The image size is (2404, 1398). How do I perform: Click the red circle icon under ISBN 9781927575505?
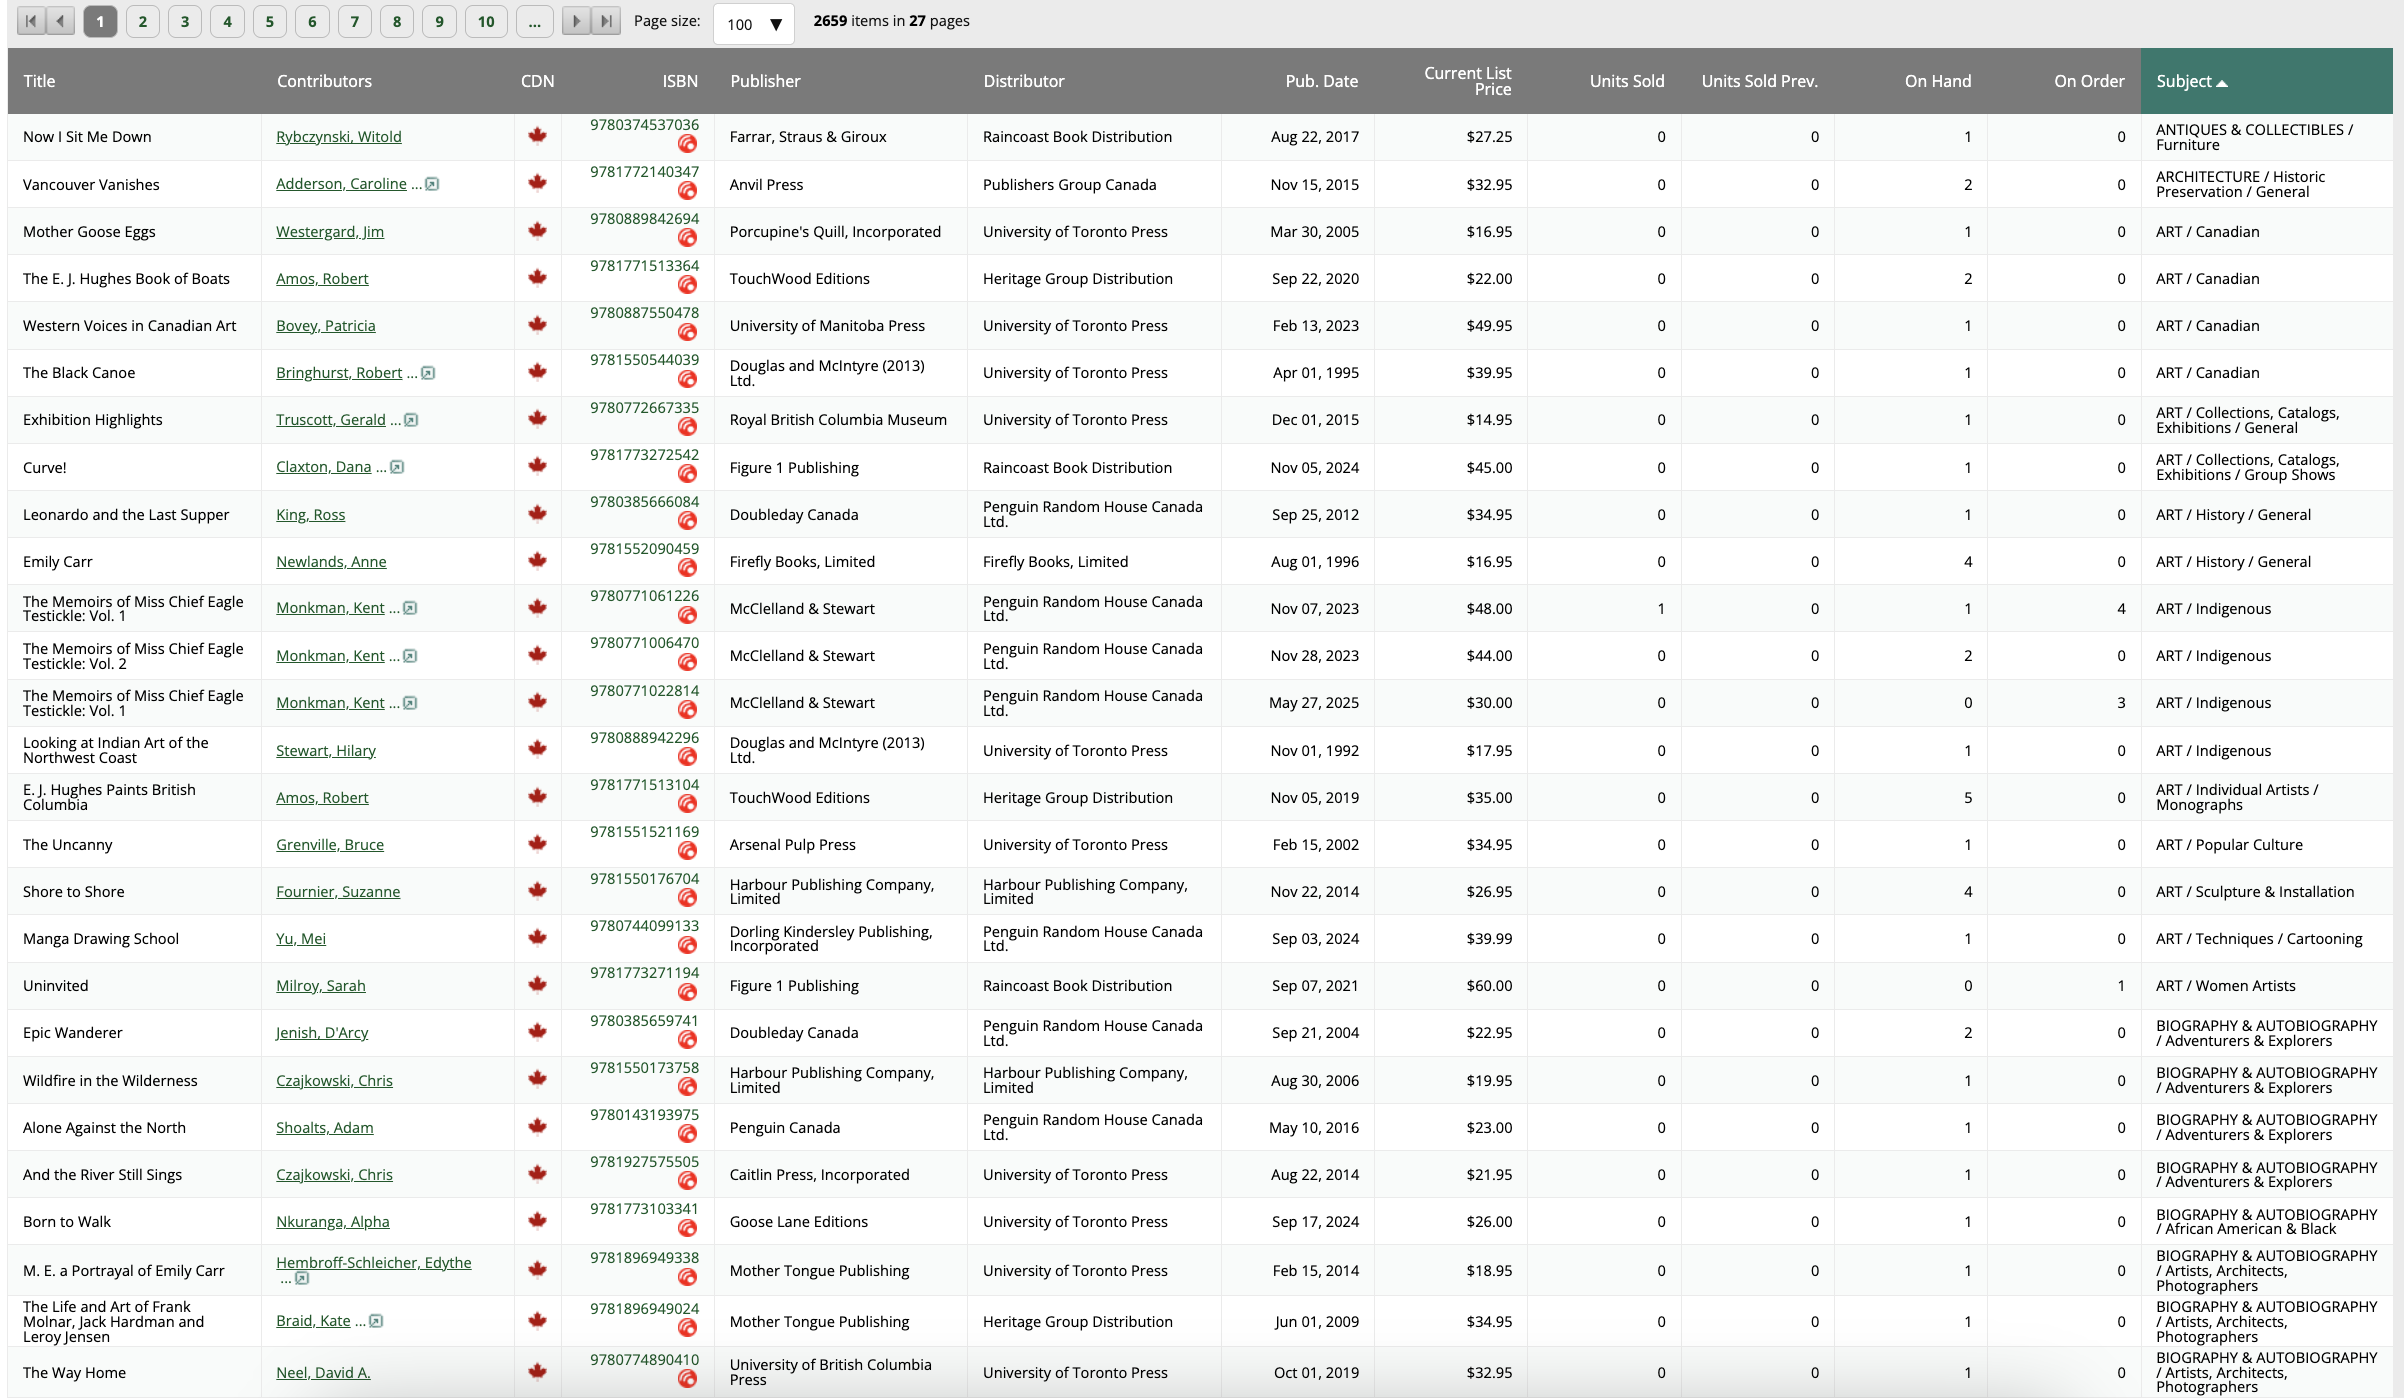click(x=688, y=1181)
